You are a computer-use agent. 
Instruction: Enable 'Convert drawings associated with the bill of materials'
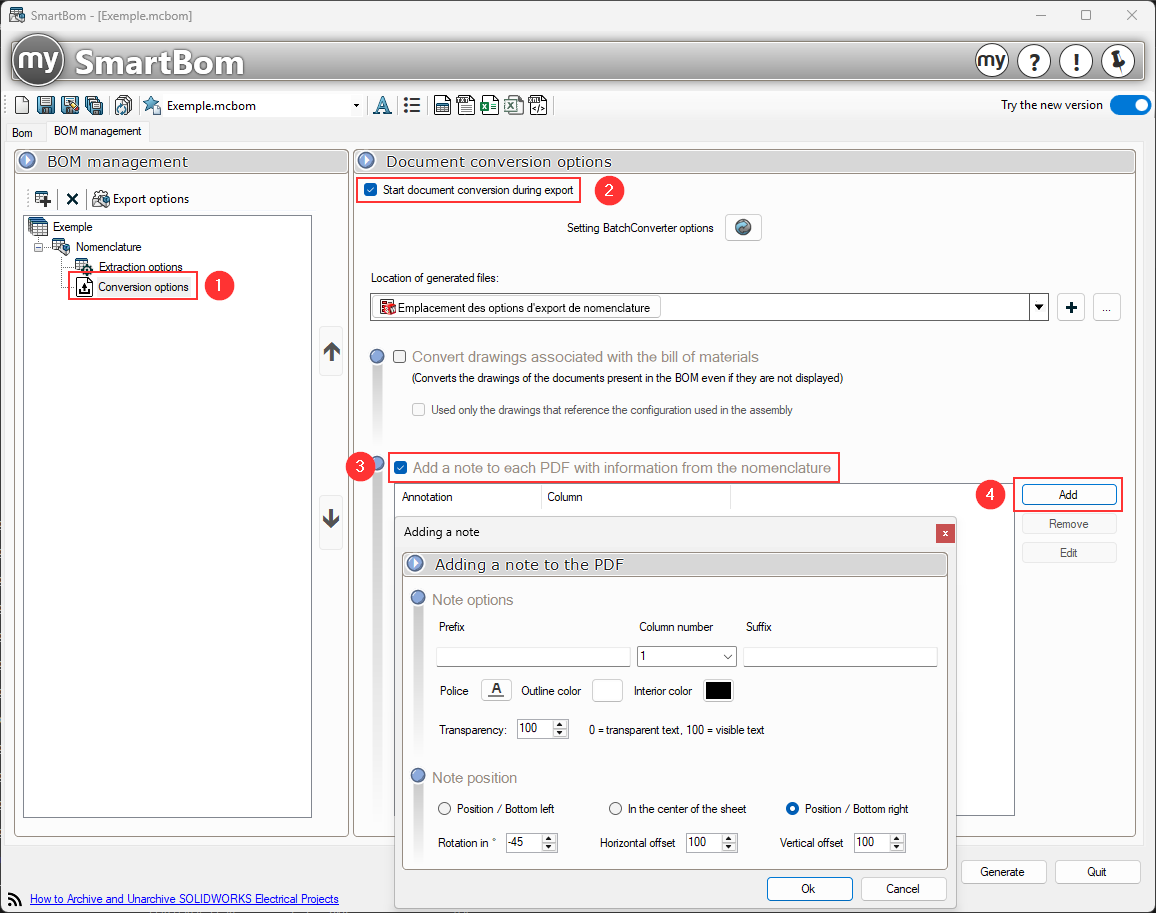click(x=400, y=357)
